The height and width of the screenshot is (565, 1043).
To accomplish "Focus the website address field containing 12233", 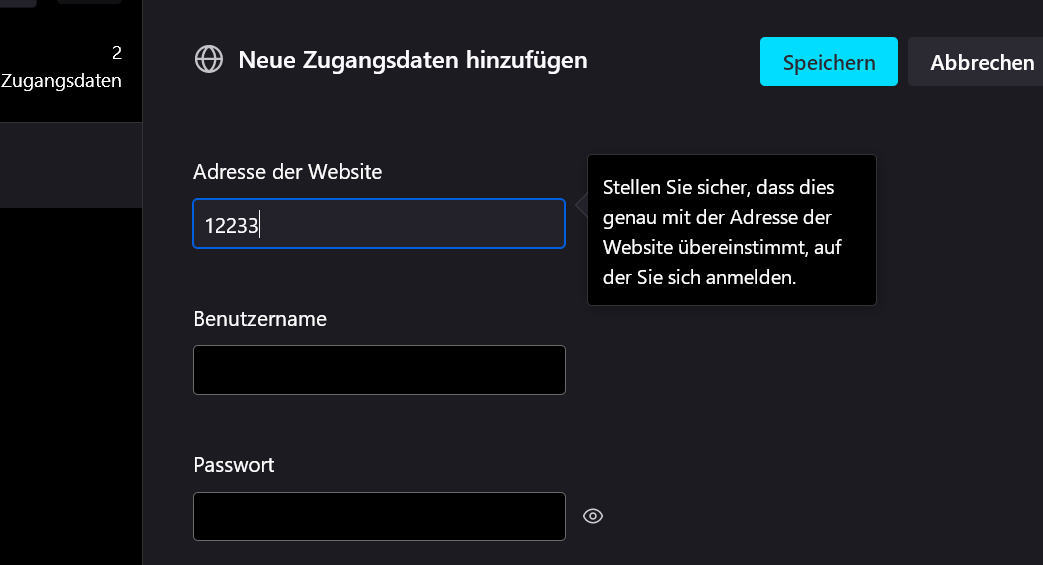I will 378,224.
